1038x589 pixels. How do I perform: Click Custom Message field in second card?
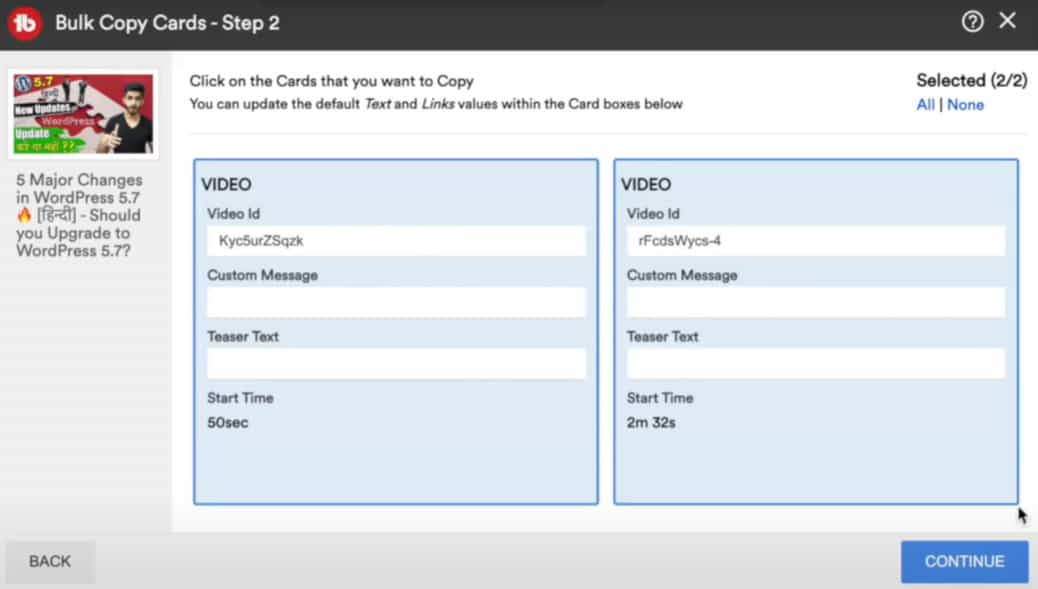pyautogui.click(x=816, y=302)
